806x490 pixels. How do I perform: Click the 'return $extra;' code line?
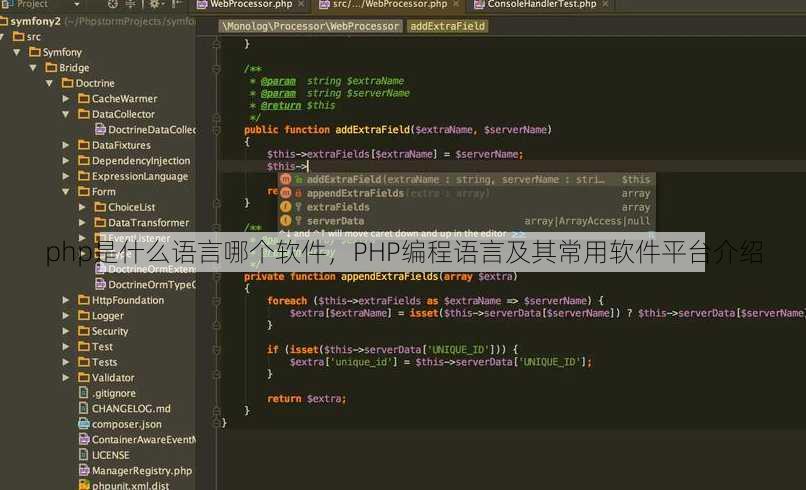point(307,398)
